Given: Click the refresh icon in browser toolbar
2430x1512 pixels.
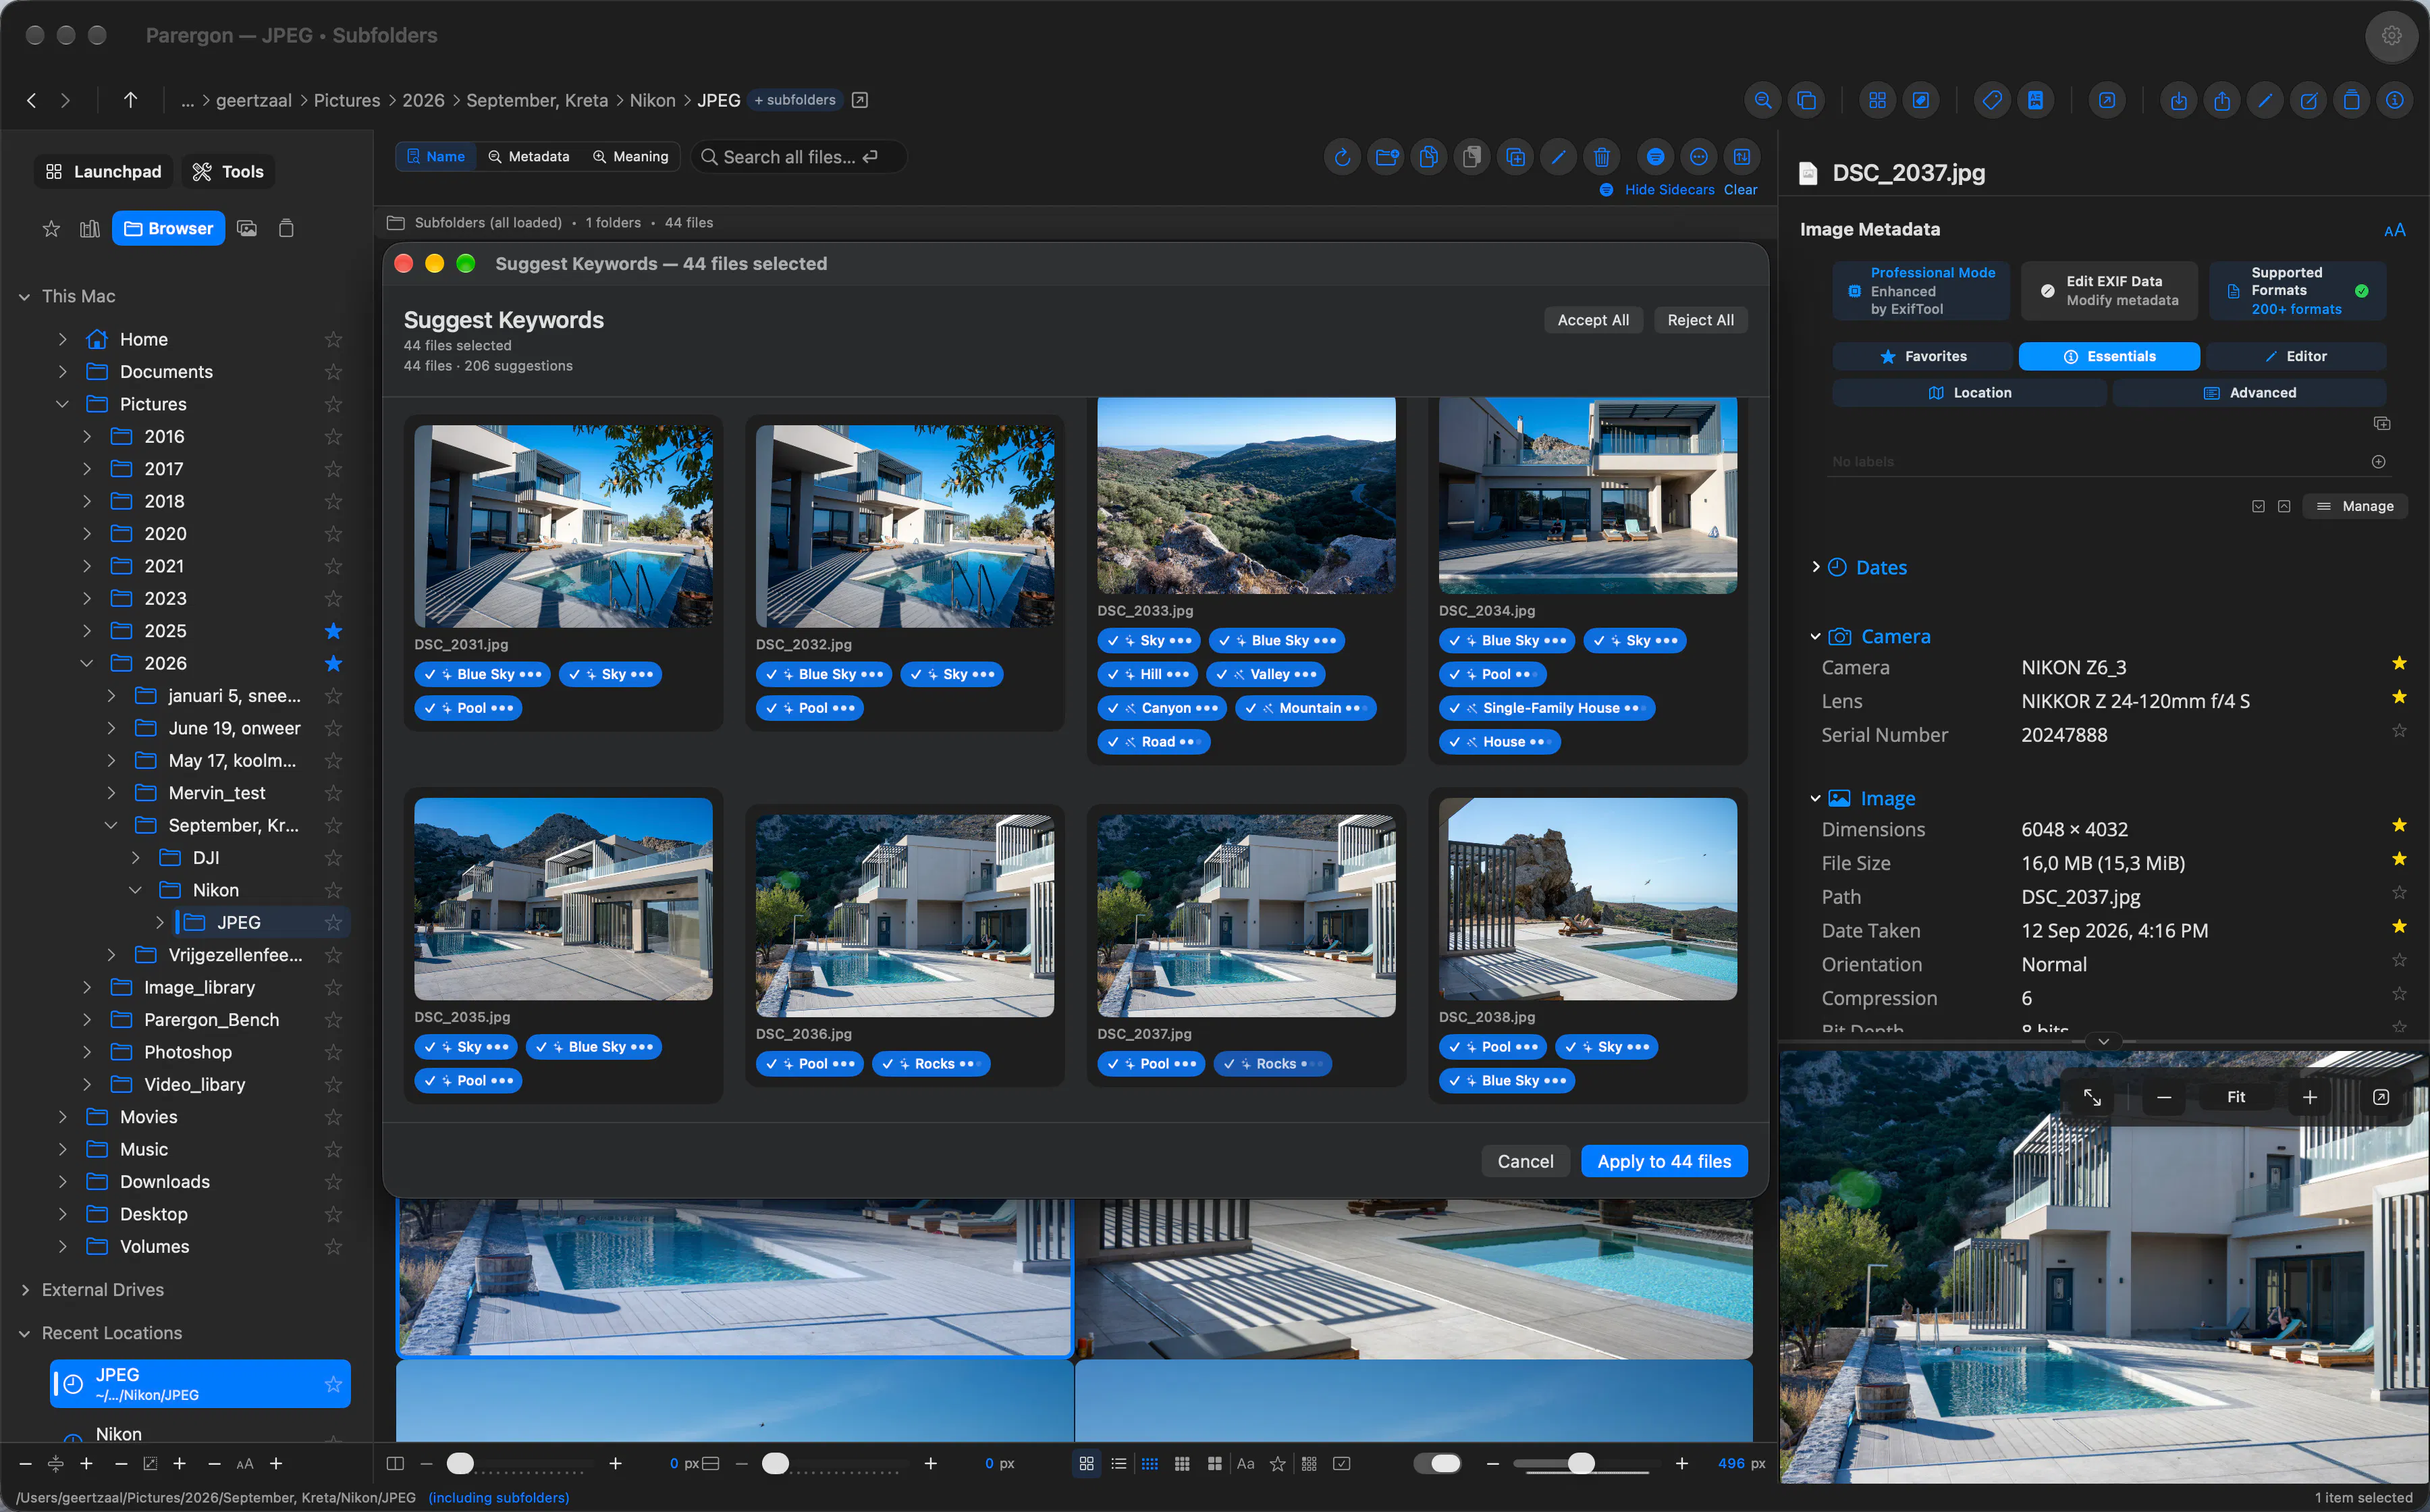Looking at the screenshot, I should coord(1342,157).
